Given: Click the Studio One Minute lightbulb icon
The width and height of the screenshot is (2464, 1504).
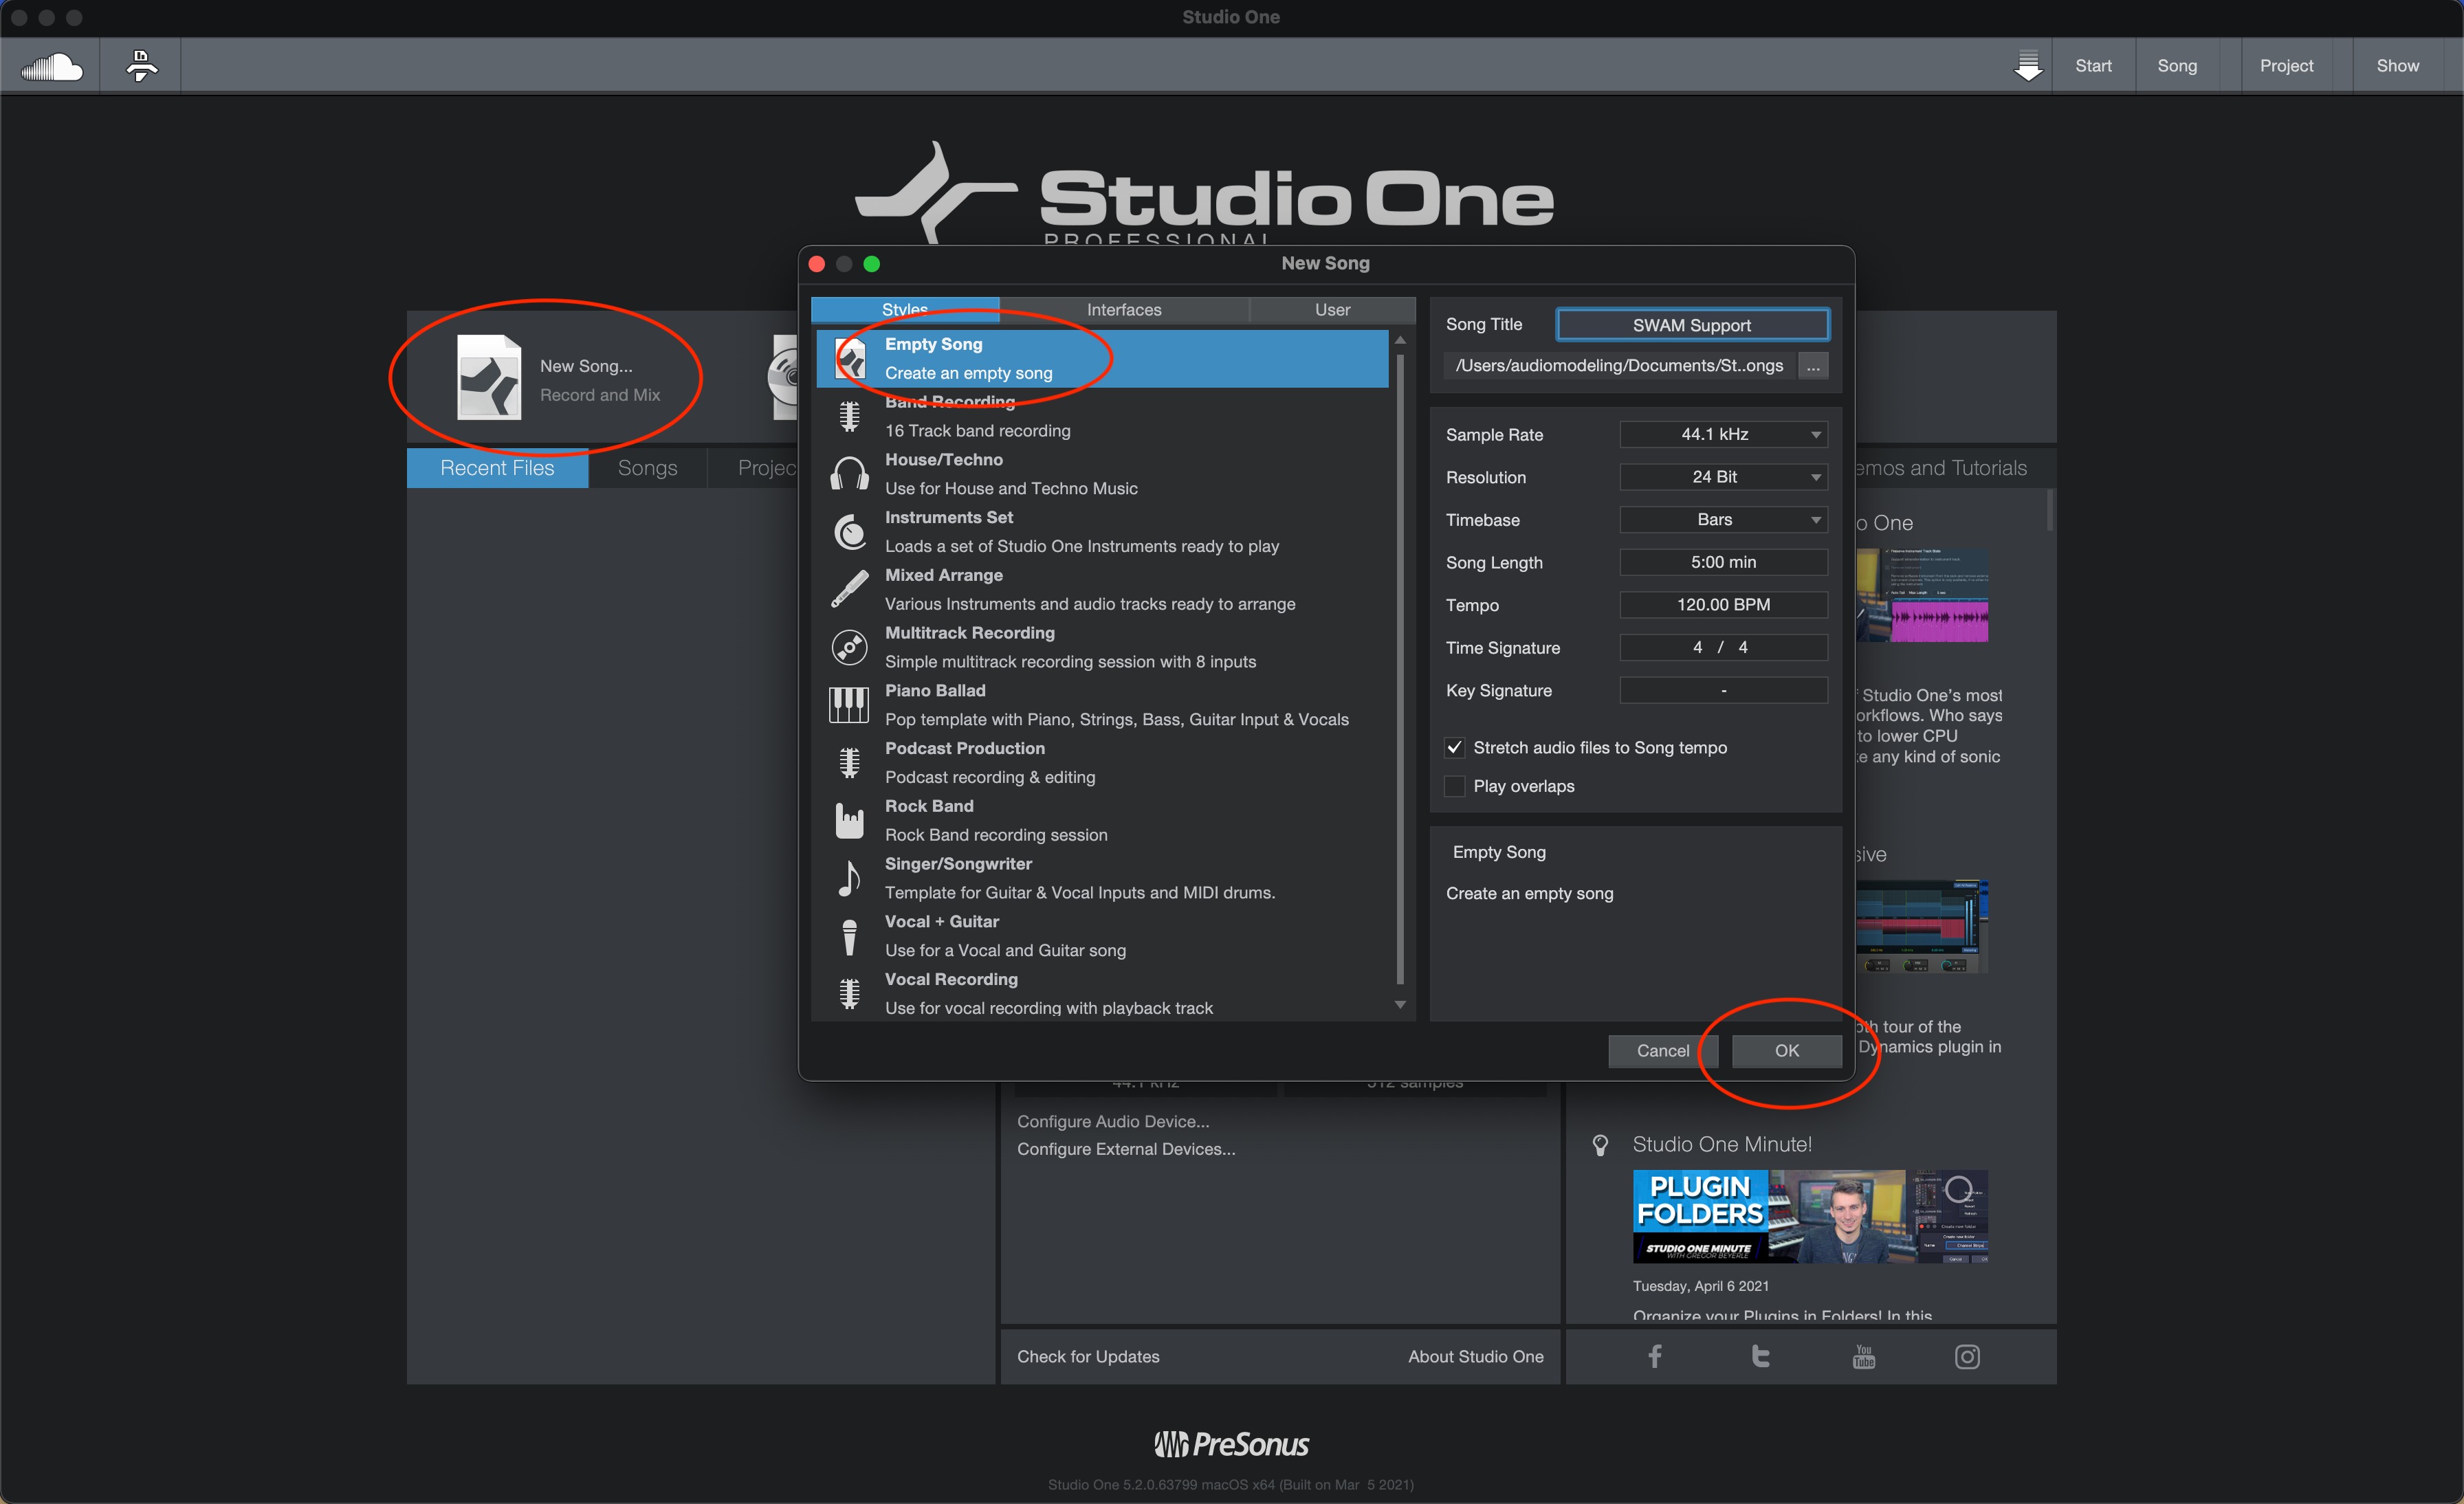Looking at the screenshot, I should 1600,1145.
